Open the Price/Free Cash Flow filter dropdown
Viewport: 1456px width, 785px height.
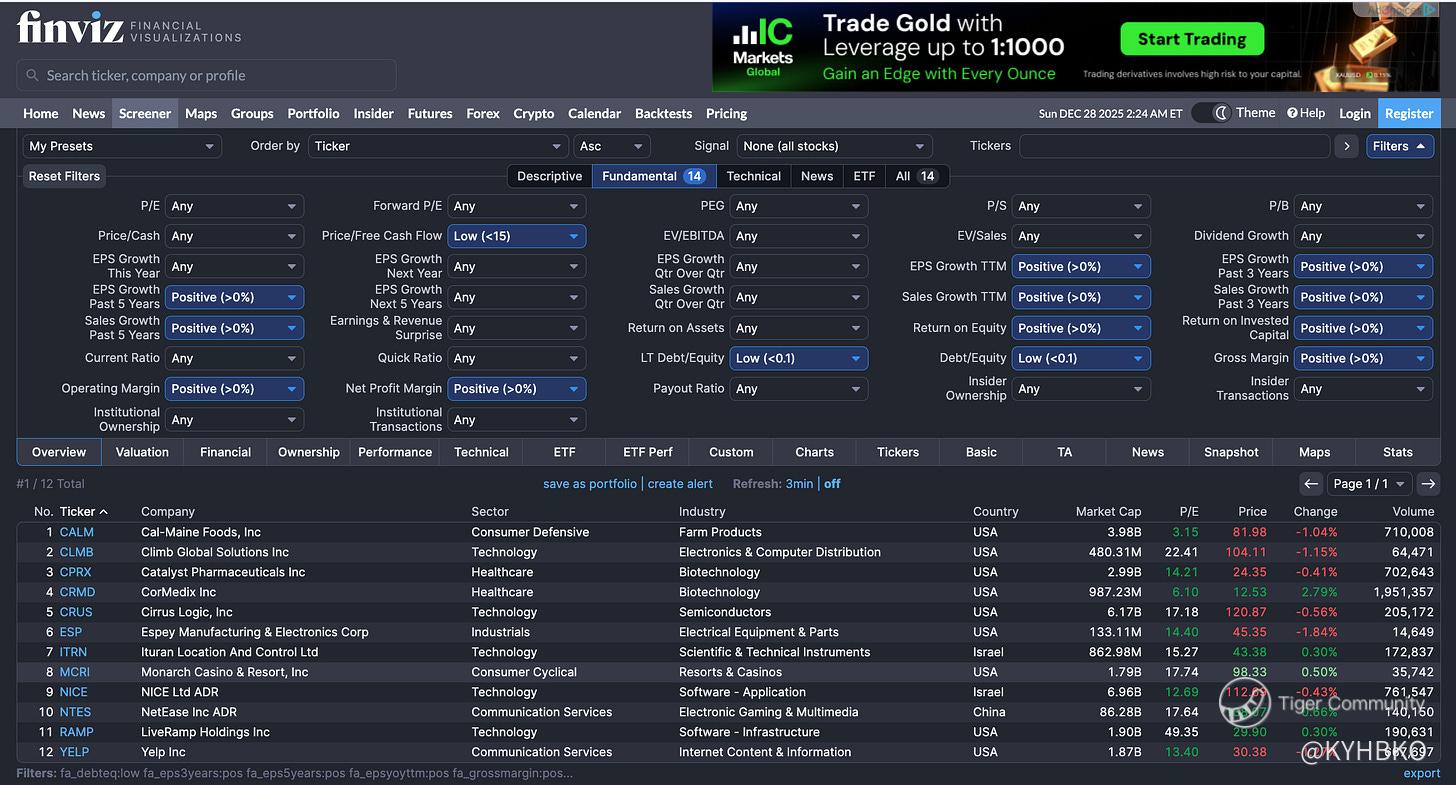pos(516,236)
